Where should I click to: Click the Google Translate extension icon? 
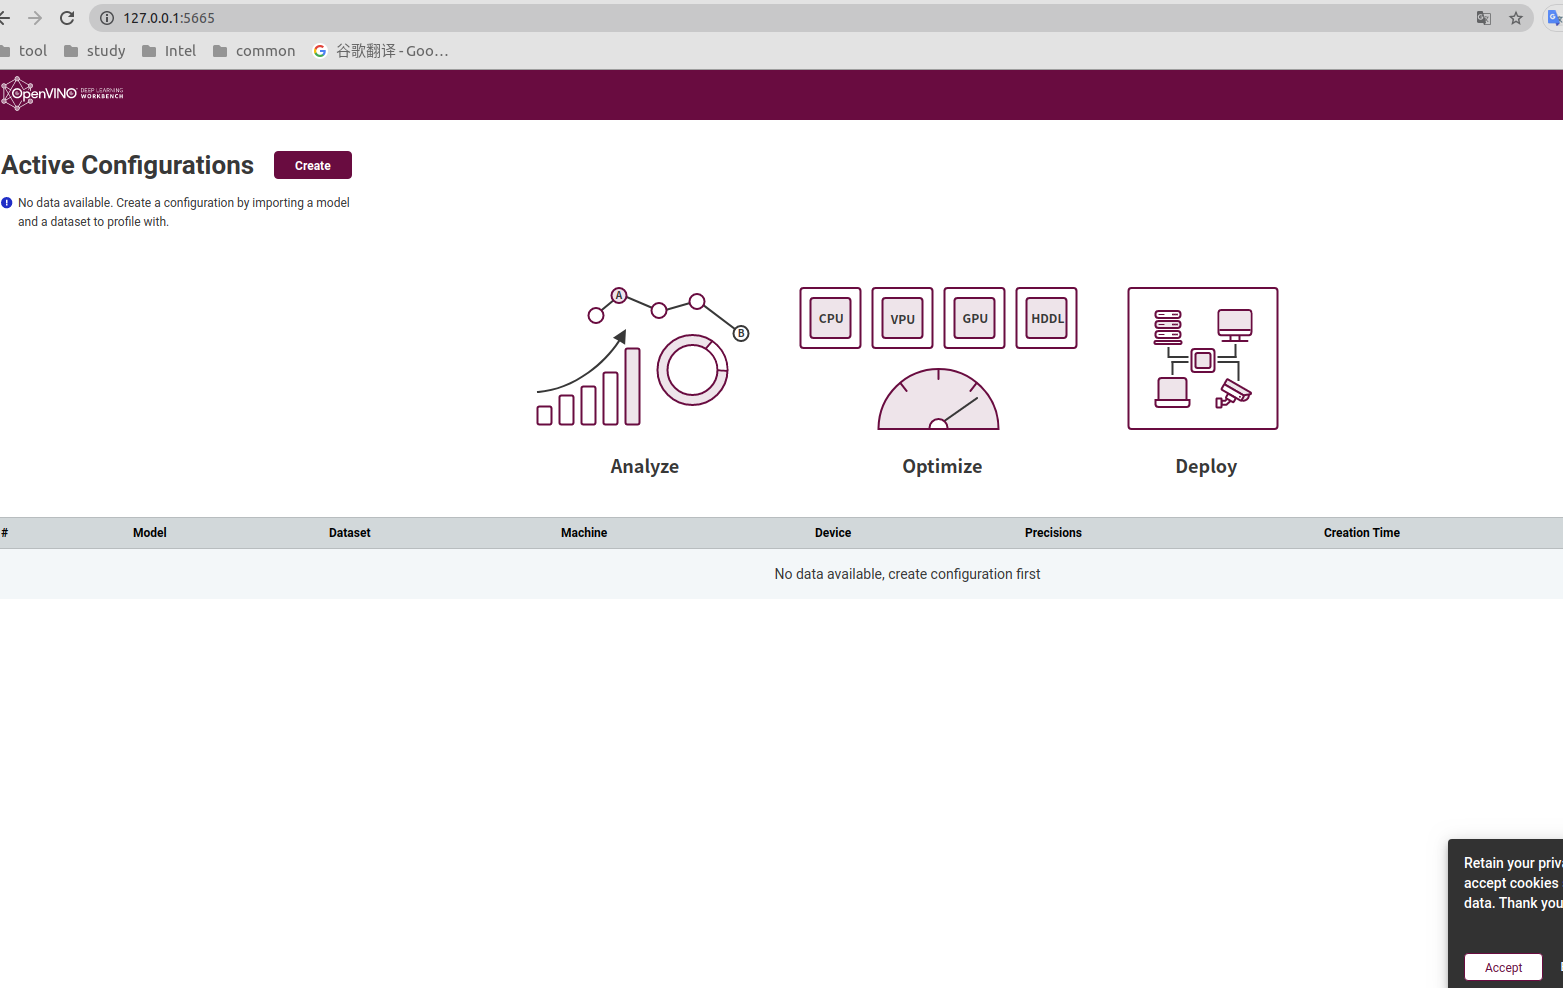pyautogui.click(x=1554, y=18)
